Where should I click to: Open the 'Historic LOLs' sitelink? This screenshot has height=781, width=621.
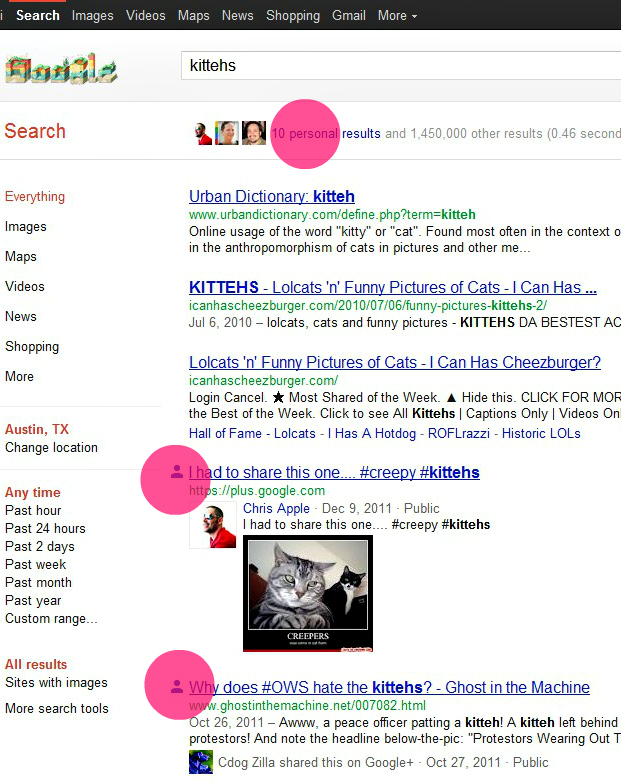click(x=541, y=433)
